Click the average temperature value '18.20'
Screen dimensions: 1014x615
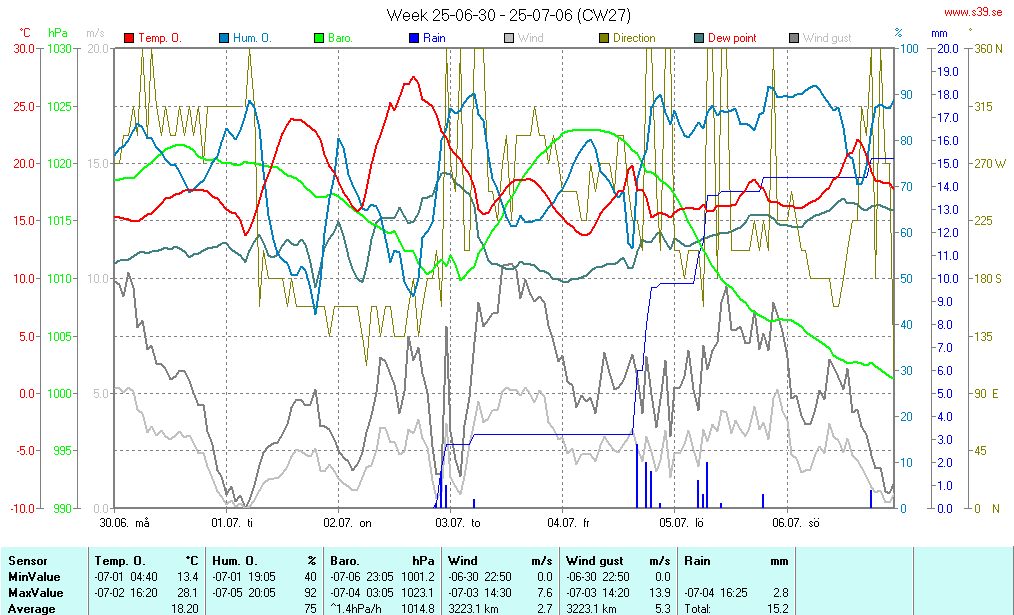coord(185,609)
